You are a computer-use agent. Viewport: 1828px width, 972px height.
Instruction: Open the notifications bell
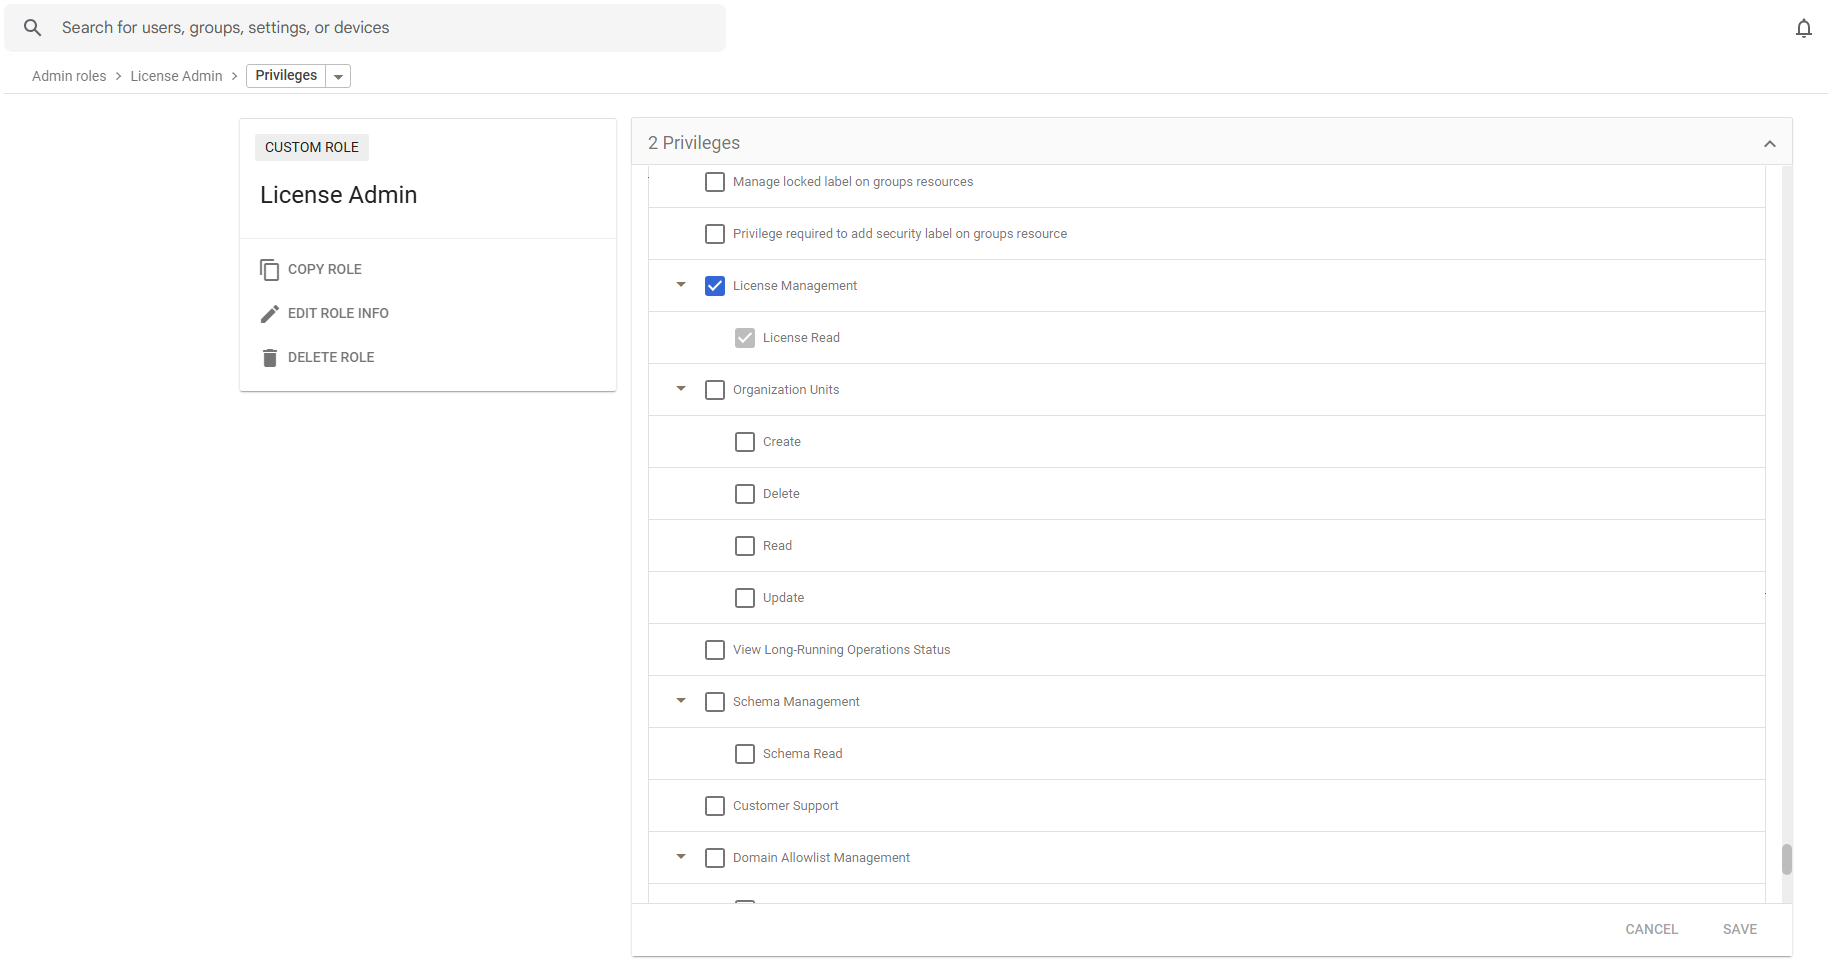click(1803, 28)
